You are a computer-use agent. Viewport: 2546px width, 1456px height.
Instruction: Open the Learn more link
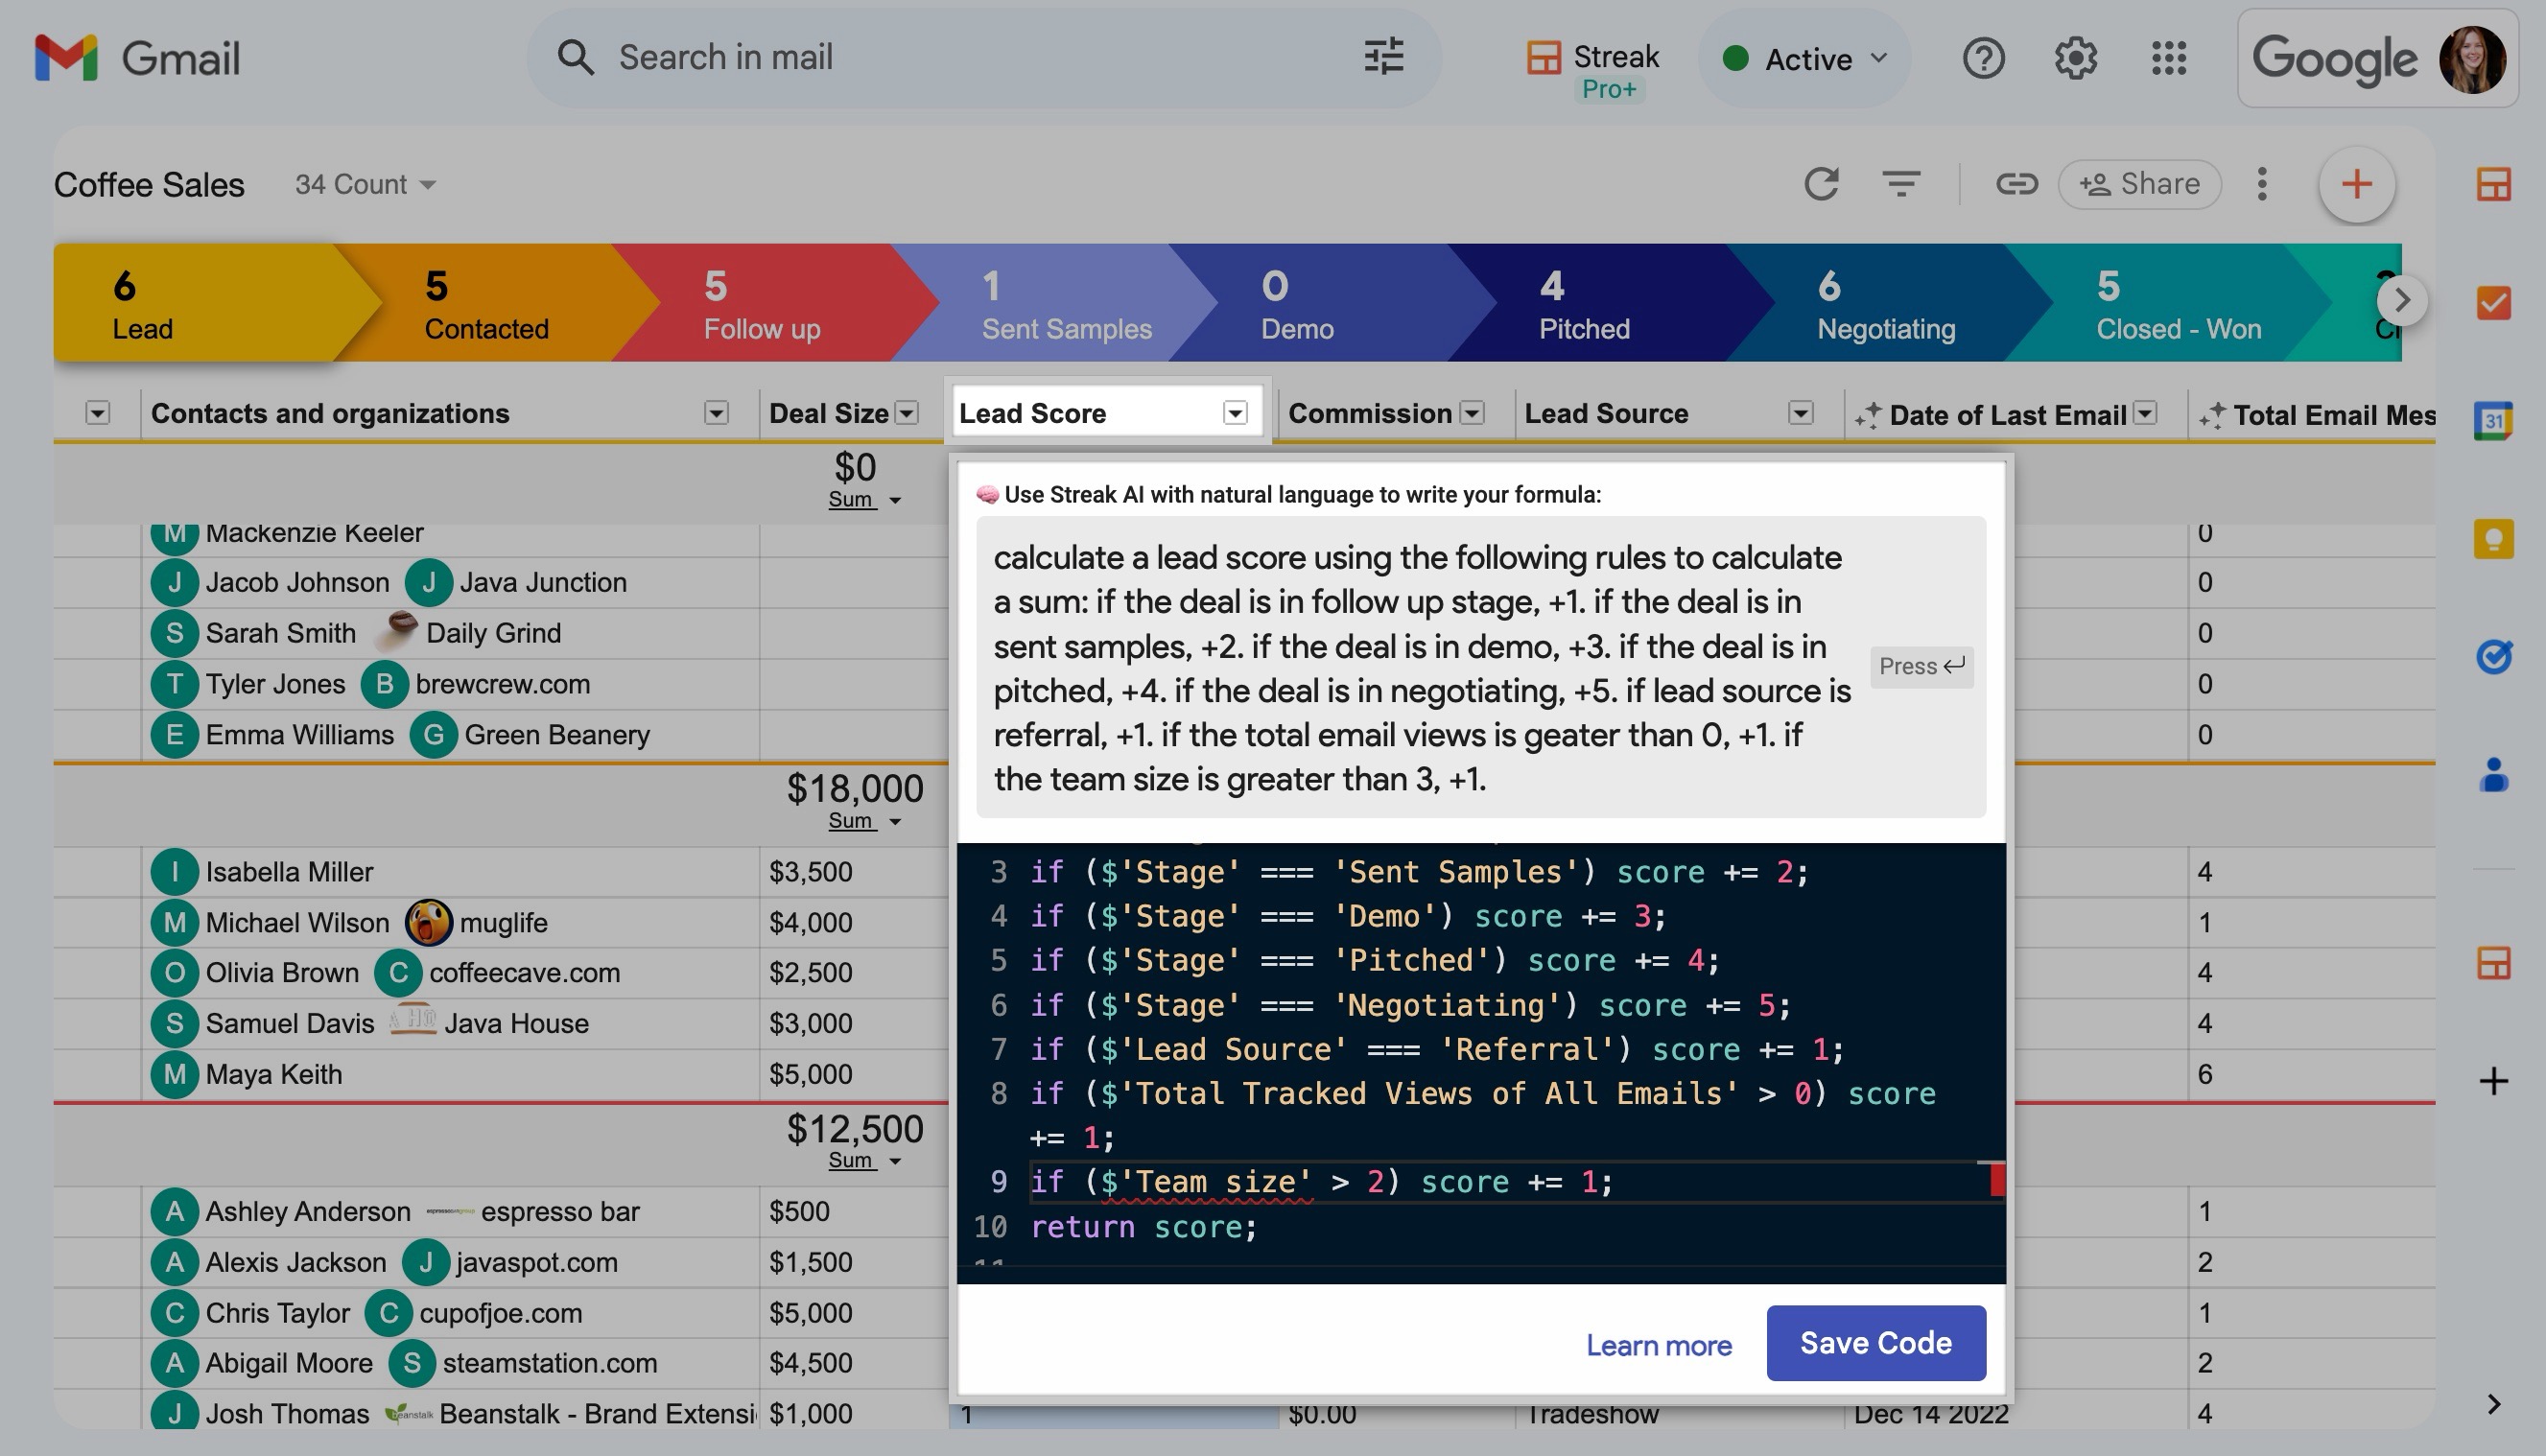point(1659,1345)
